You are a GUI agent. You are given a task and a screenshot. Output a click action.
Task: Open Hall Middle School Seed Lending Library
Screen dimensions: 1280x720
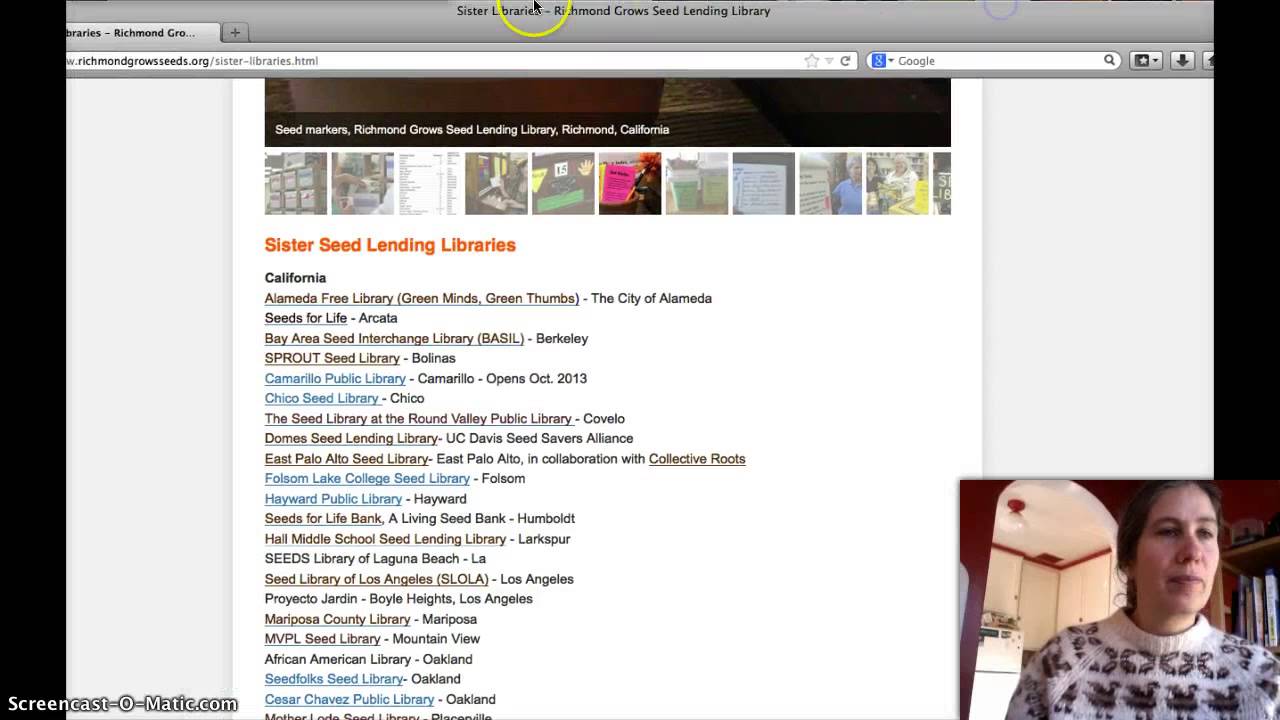coord(385,538)
